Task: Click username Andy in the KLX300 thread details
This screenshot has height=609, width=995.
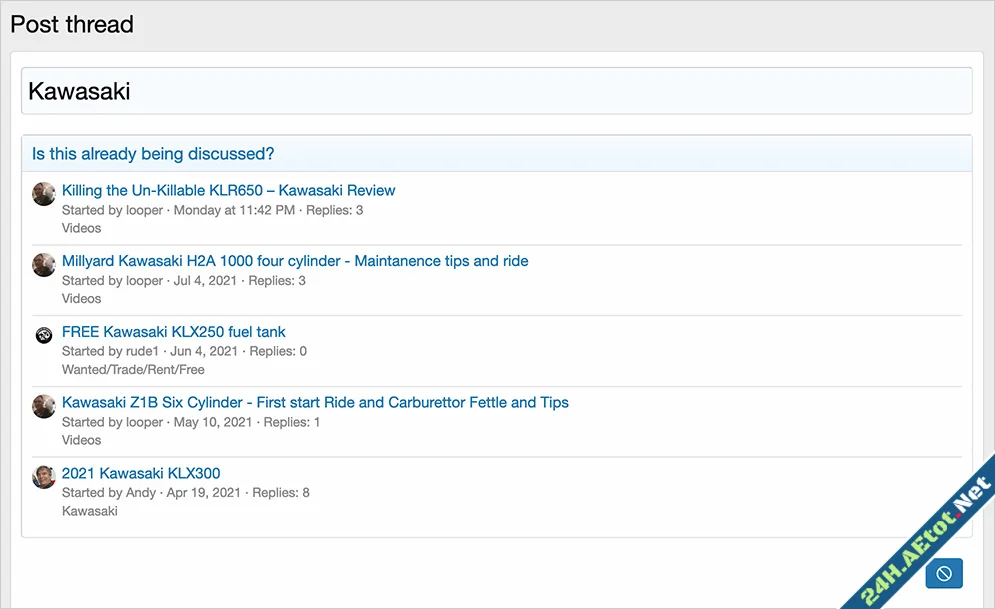Action: pos(140,493)
